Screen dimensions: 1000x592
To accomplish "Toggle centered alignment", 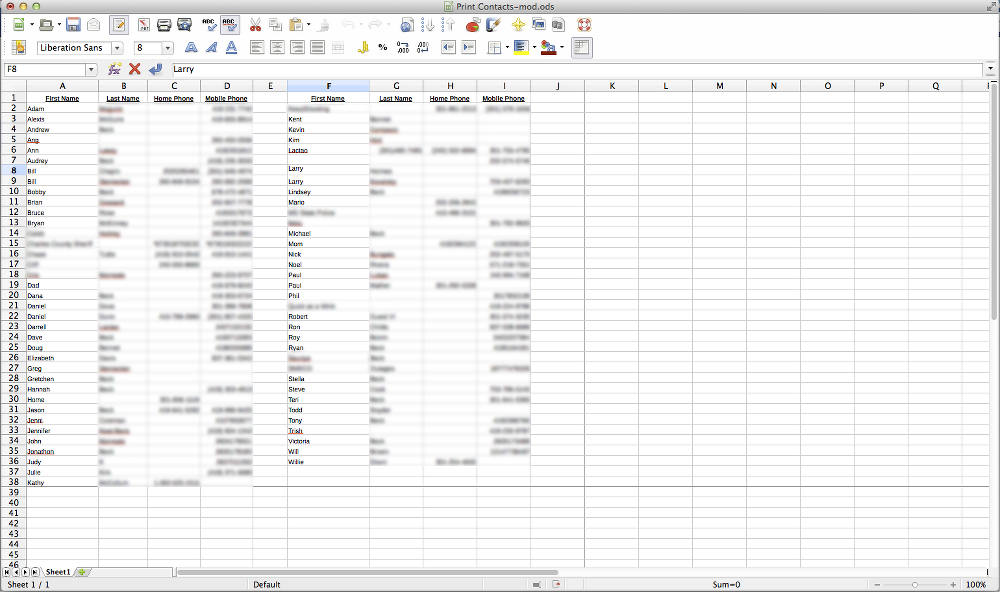I will tap(276, 47).
